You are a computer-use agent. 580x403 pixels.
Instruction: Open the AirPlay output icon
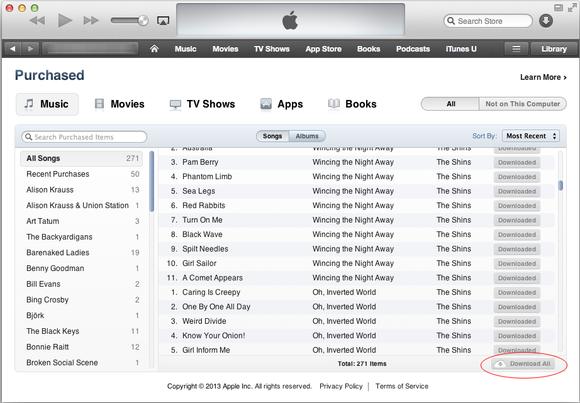point(163,20)
